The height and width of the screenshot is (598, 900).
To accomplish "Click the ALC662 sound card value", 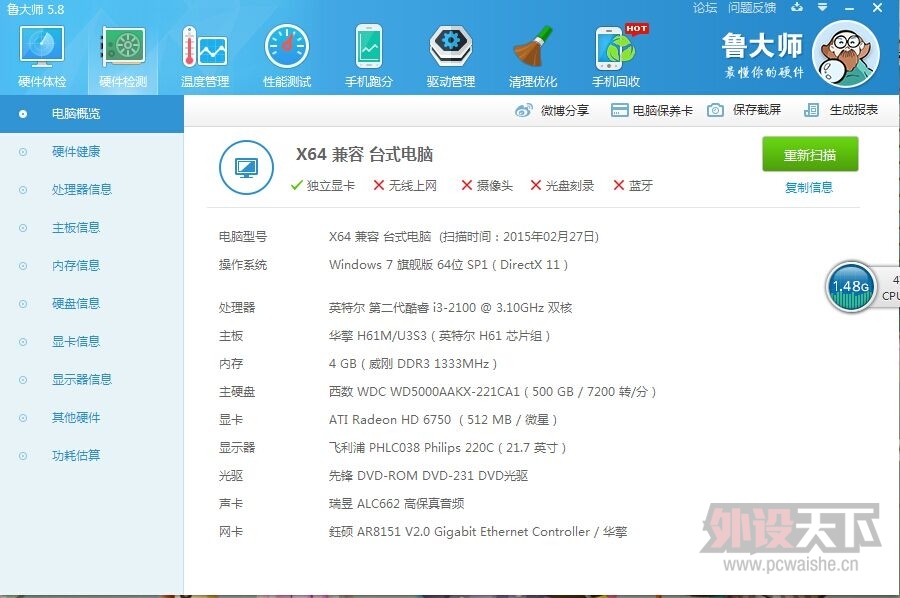I will point(396,504).
